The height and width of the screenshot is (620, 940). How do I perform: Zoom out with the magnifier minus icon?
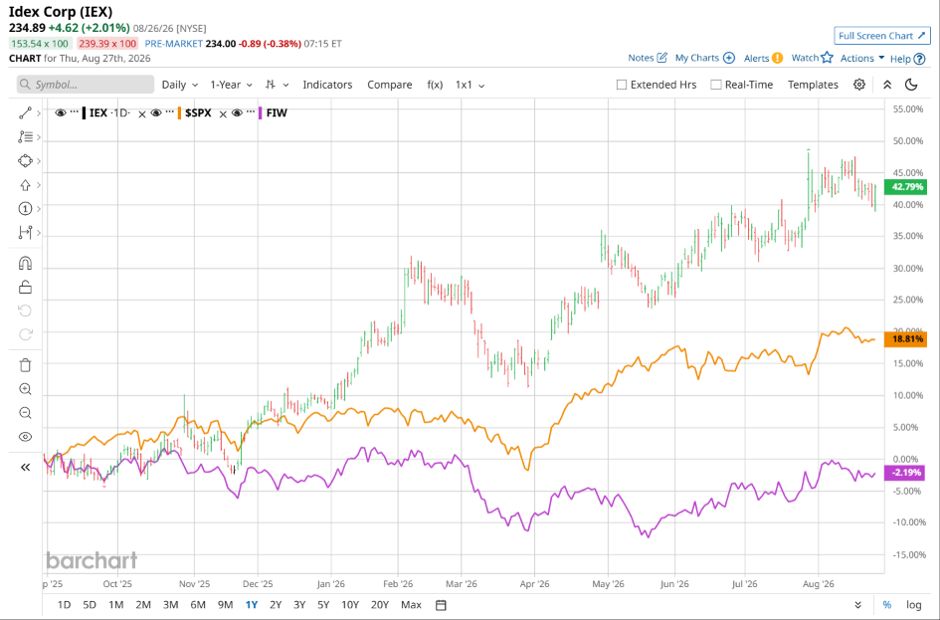pos(25,413)
